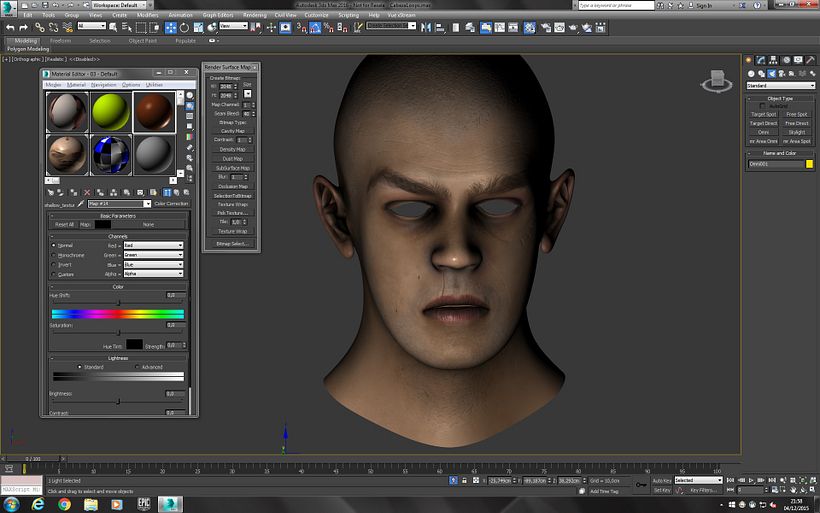Open the Alpha channel dropdown
This screenshot has width=820, height=513.
(152, 273)
